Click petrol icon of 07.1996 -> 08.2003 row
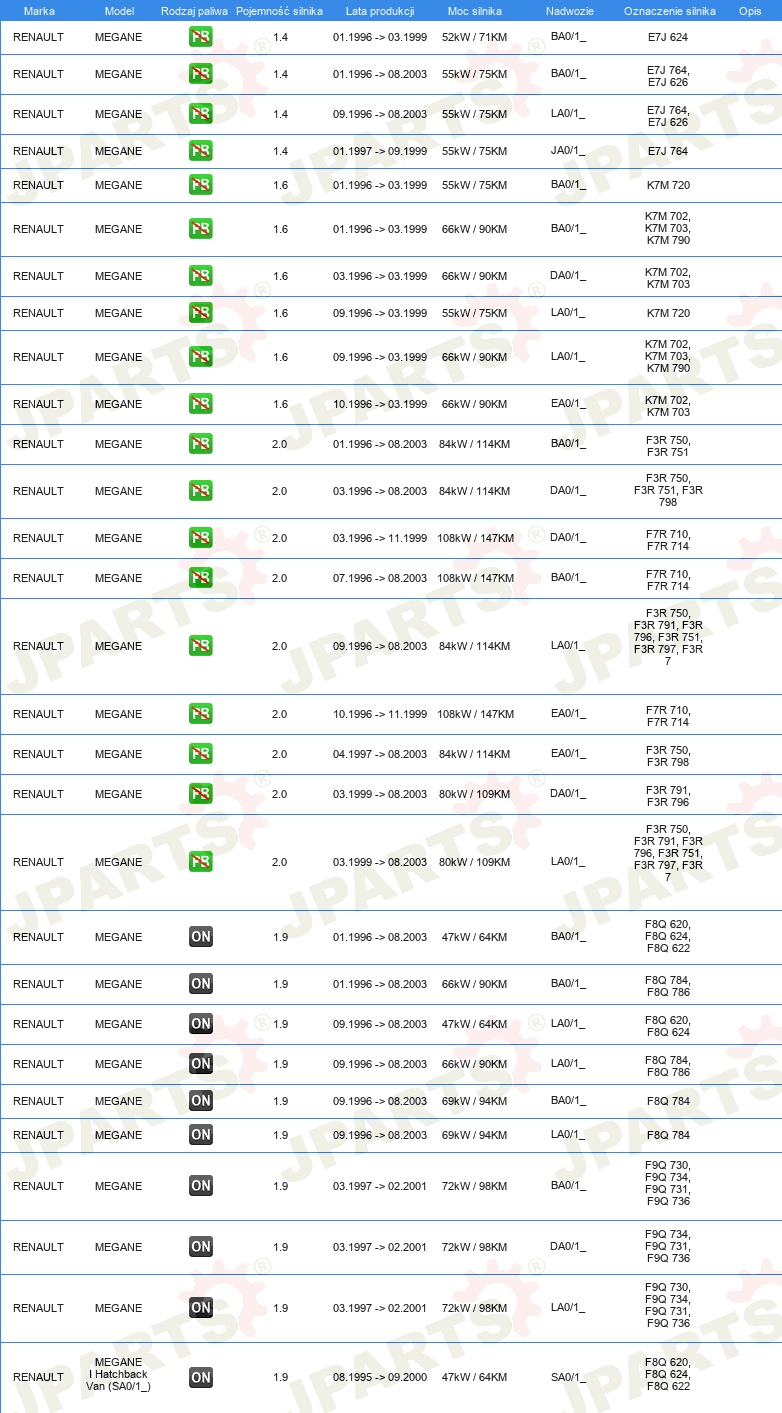Image resolution: width=782 pixels, height=1413 pixels. [201, 578]
